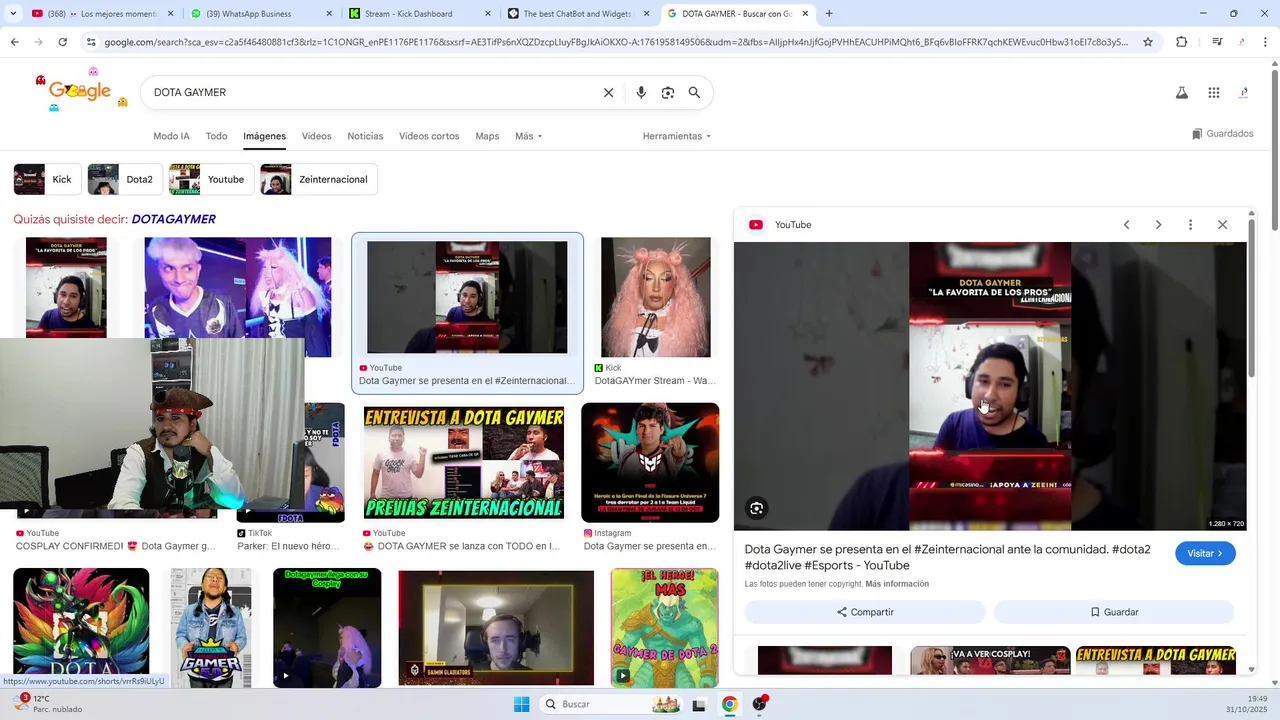The width and height of the screenshot is (1280, 720).
Task: Open the Google apps grid
Action: click(1213, 93)
